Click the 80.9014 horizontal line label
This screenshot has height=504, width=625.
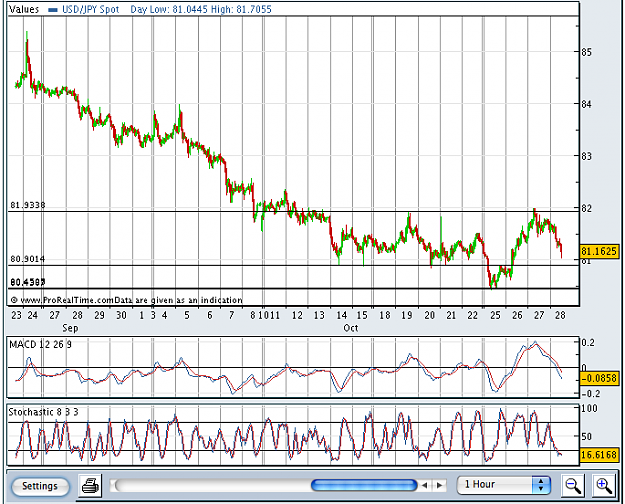click(28, 259)
